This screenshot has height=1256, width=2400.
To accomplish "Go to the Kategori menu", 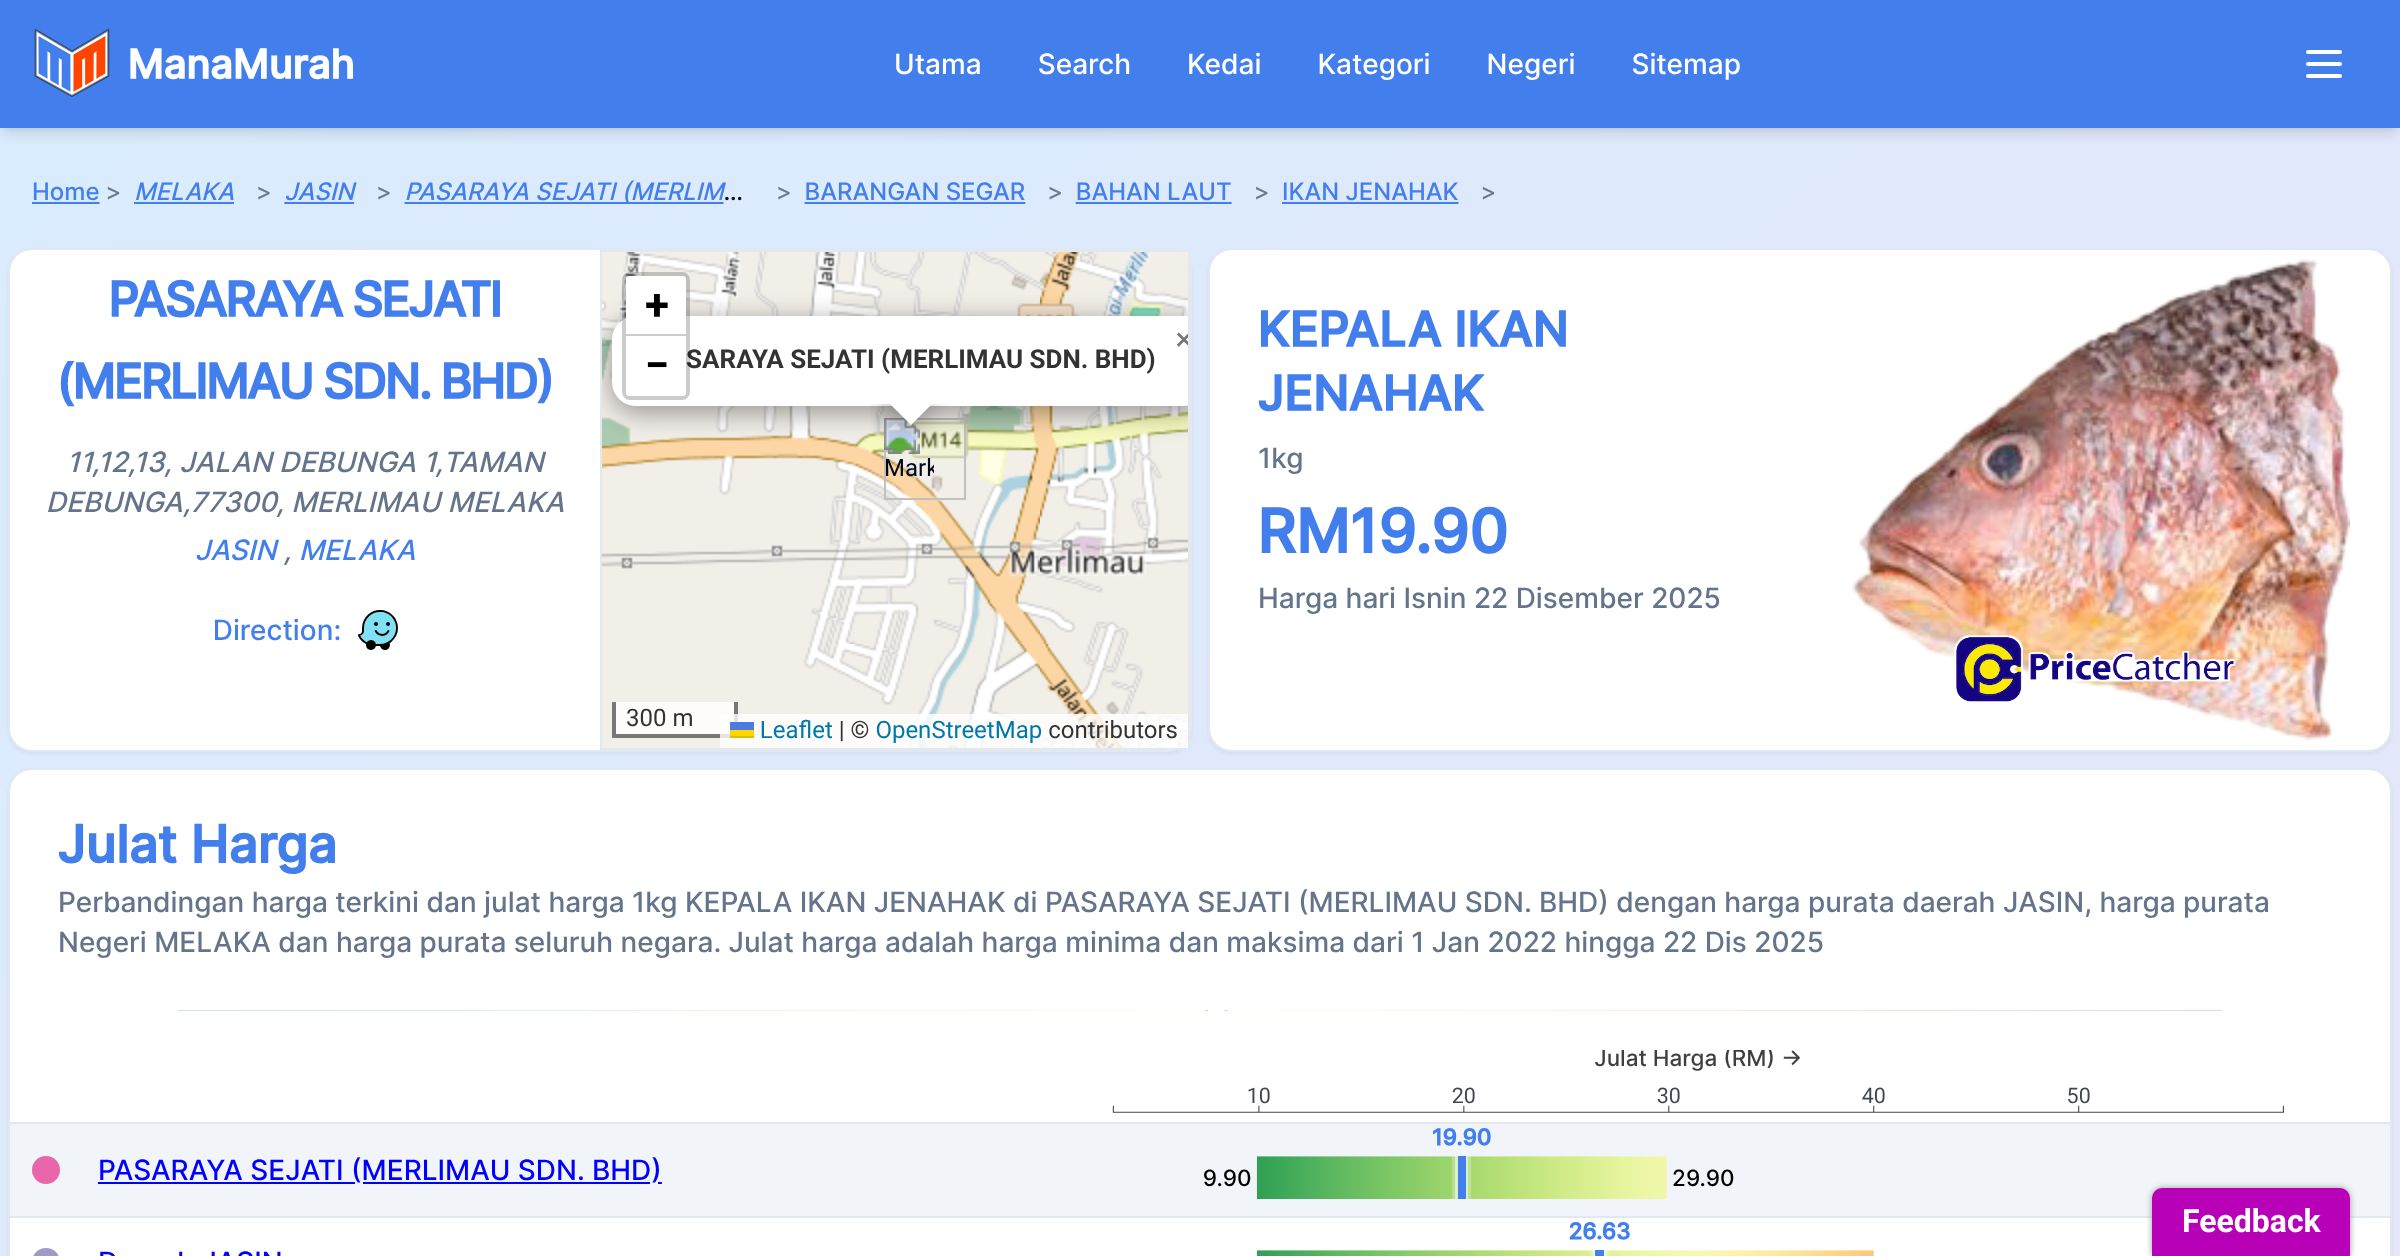I will [x=1373, y=64].
